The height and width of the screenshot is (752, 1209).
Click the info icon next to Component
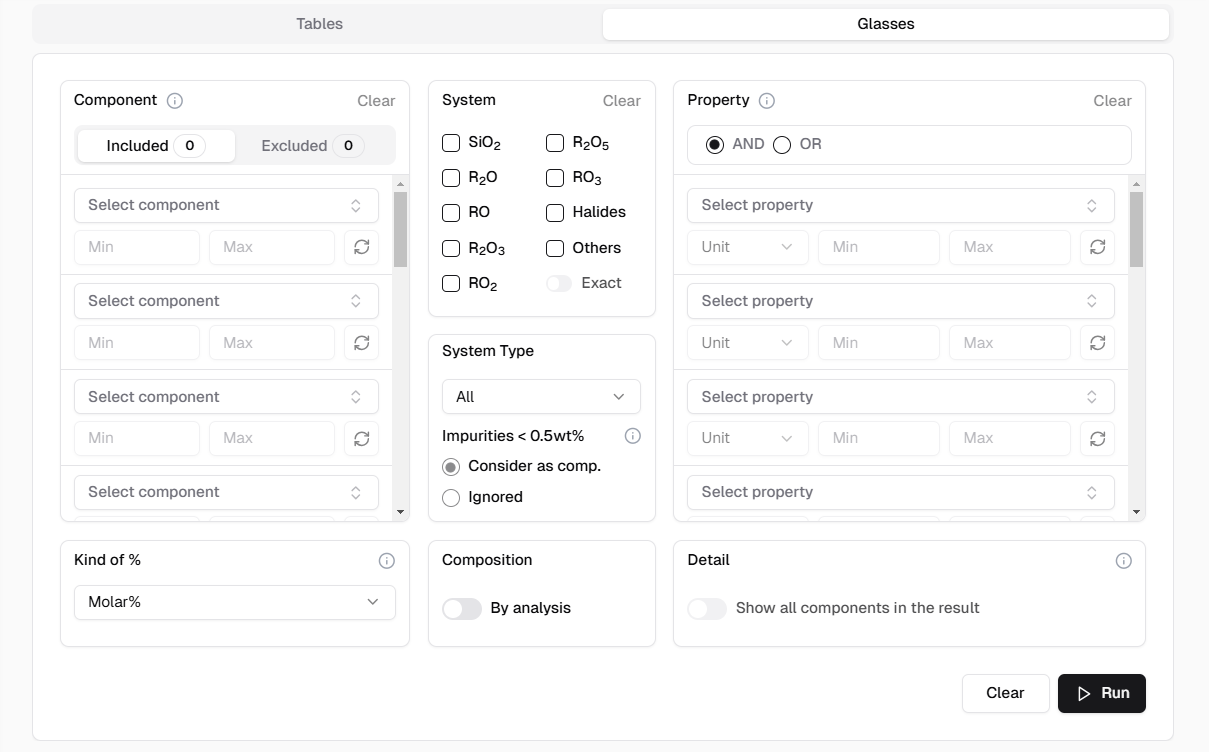175,101
